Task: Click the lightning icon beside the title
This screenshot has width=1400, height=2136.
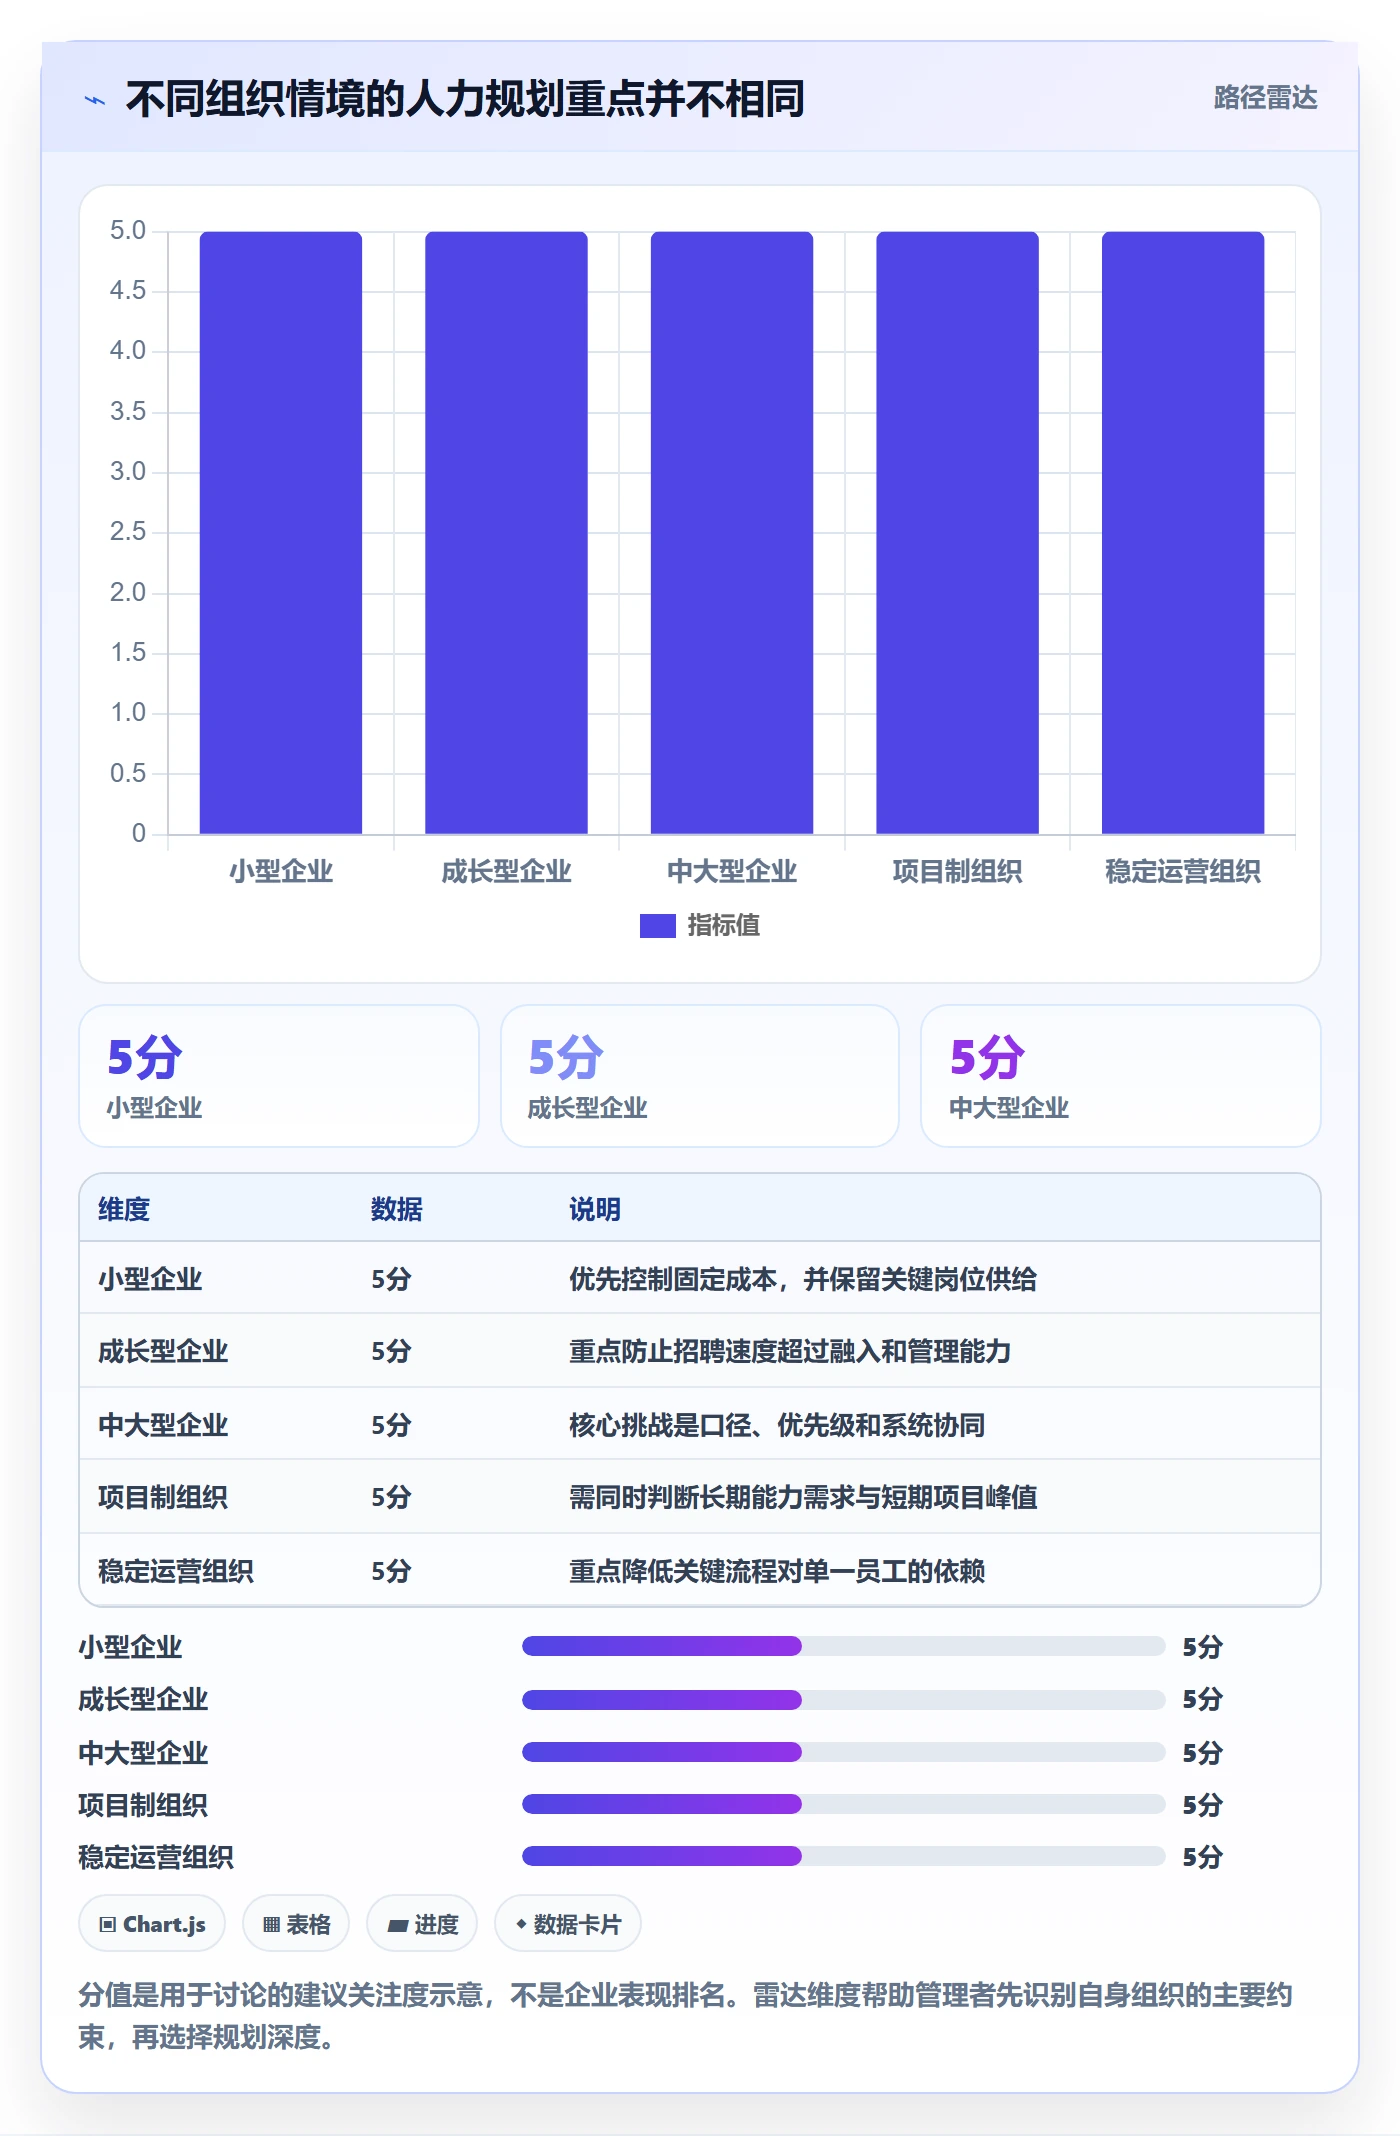Action: (95, 100)
